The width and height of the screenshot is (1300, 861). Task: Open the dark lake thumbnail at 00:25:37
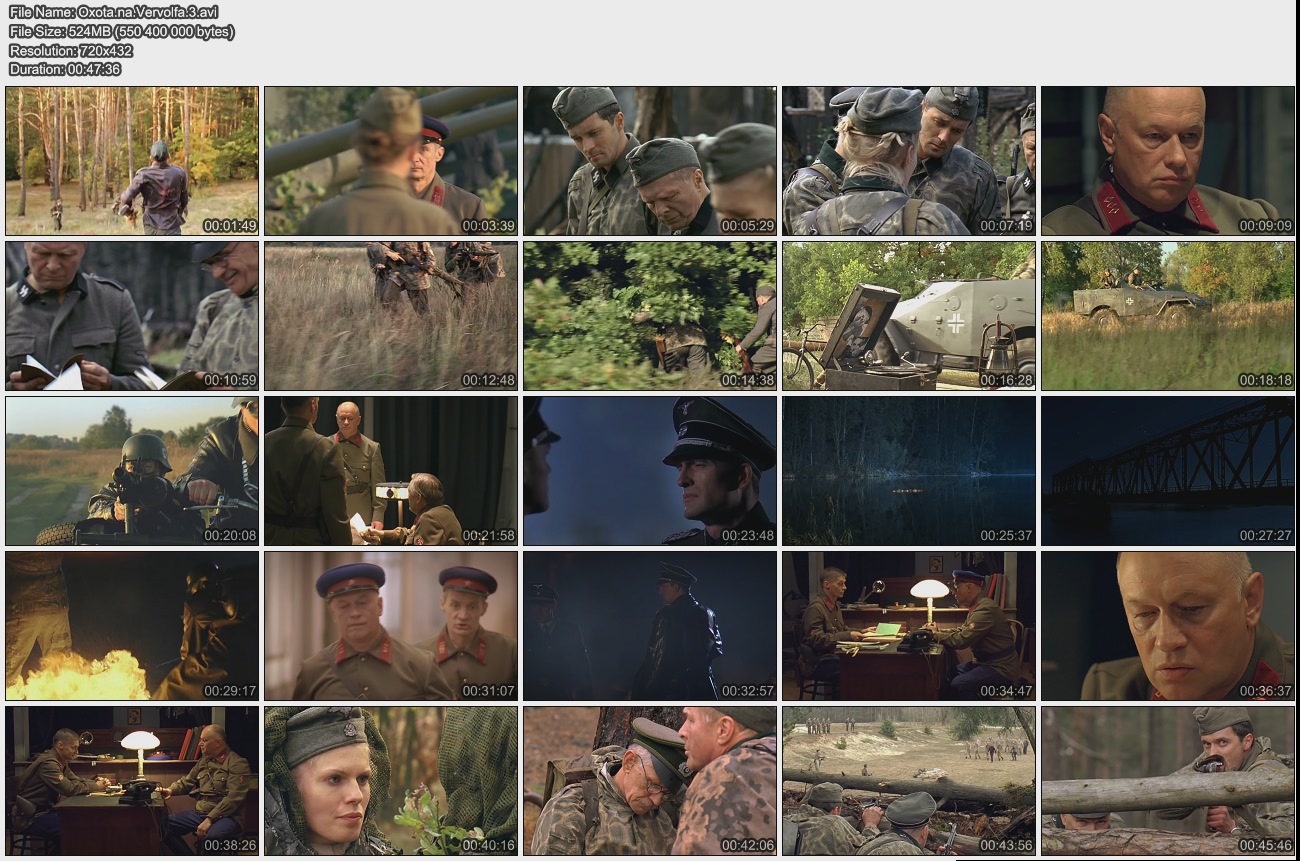(x=908, y=471)
